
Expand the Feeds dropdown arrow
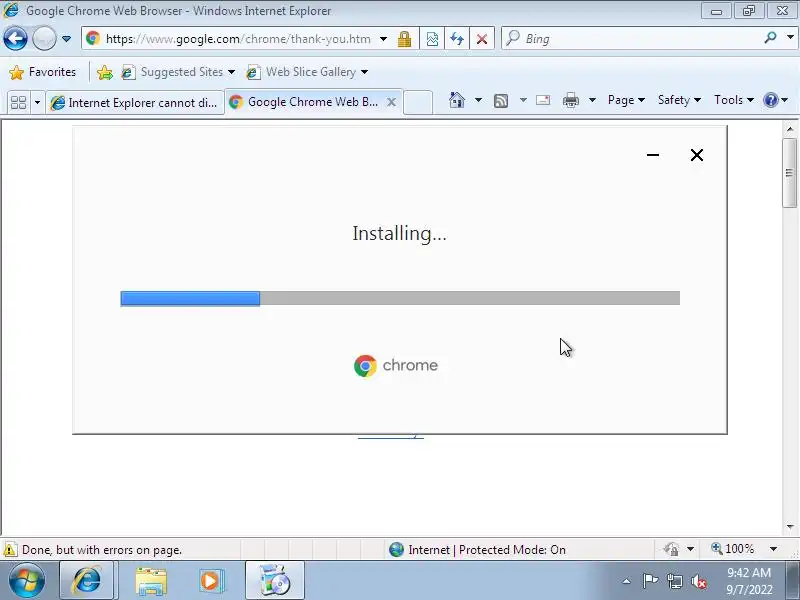tap(523, 100)
